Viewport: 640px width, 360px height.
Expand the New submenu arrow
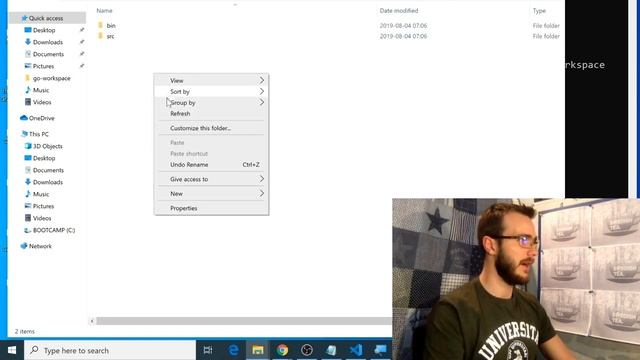[262, 193]
